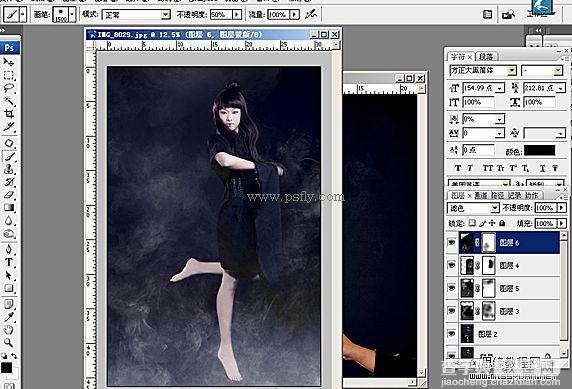572x389 pixels.
Task: Select the Lasso tool
Action: tap(8, 88)
